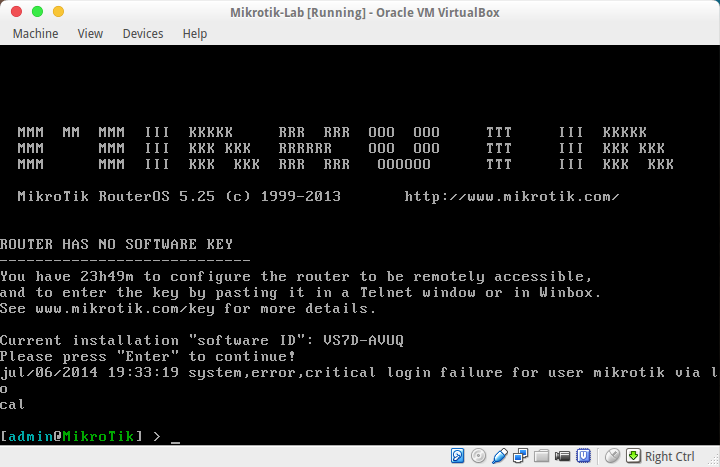Viewport: 720px width, 467px height.
Task: Click the mouse integration status icon
Action: tap(612, 456)
